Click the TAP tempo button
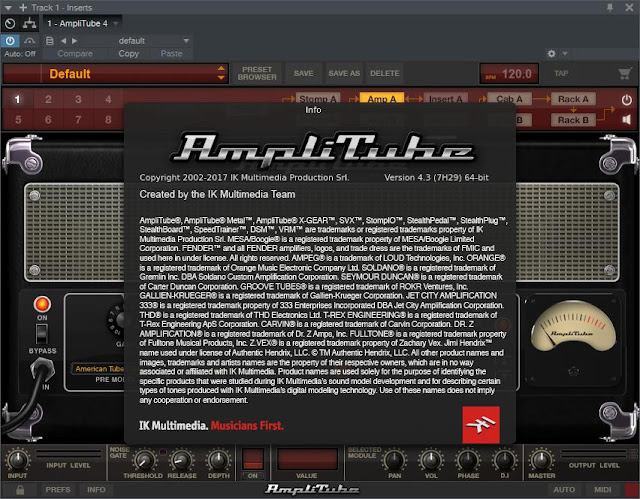The height and width of the screenshot is (499, 640). click(561, 73)
